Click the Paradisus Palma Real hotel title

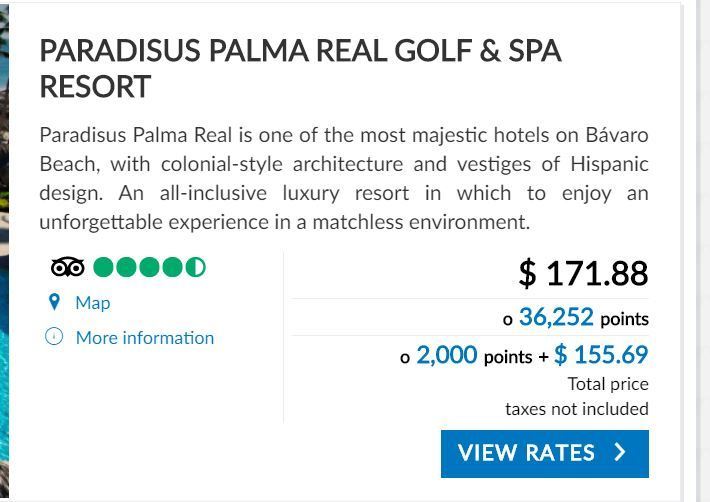pos(301,68)
